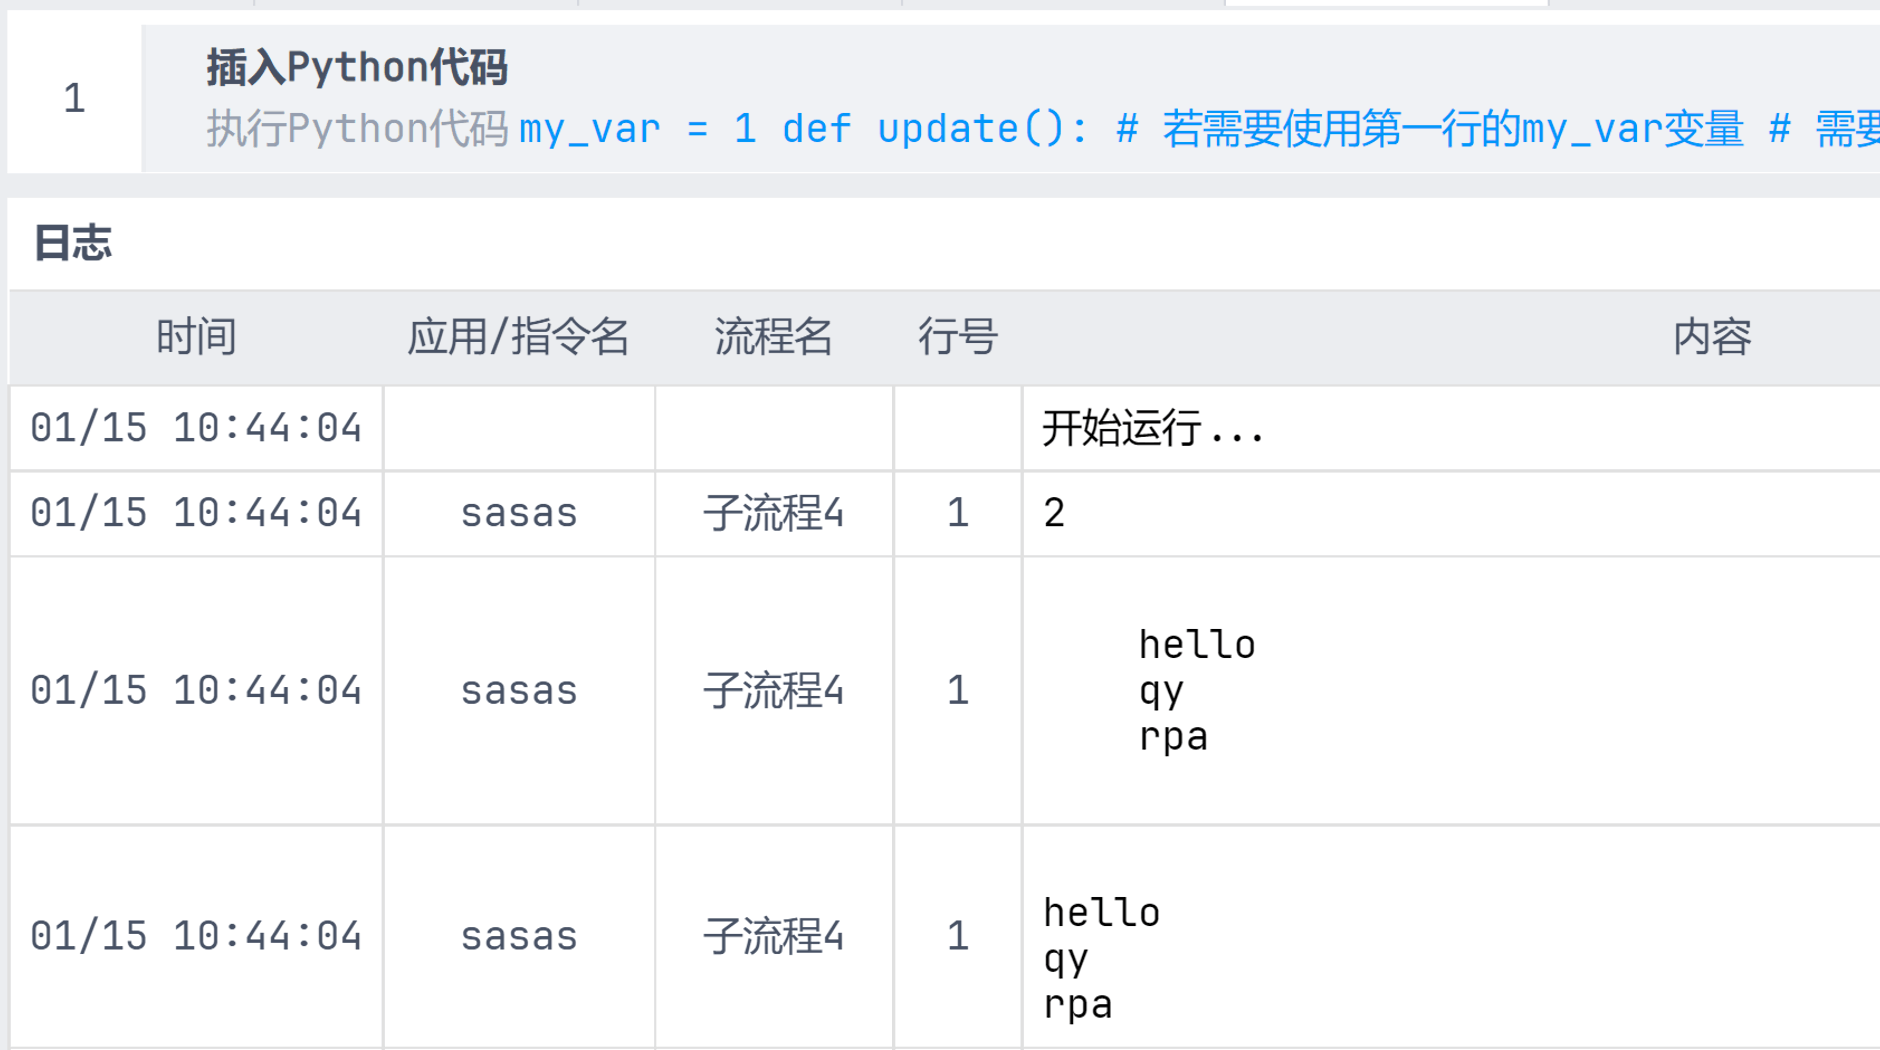Select the last row's hello qy rpa content
Viewport: 1880px width, 1050px height.
click(1100, 958)
